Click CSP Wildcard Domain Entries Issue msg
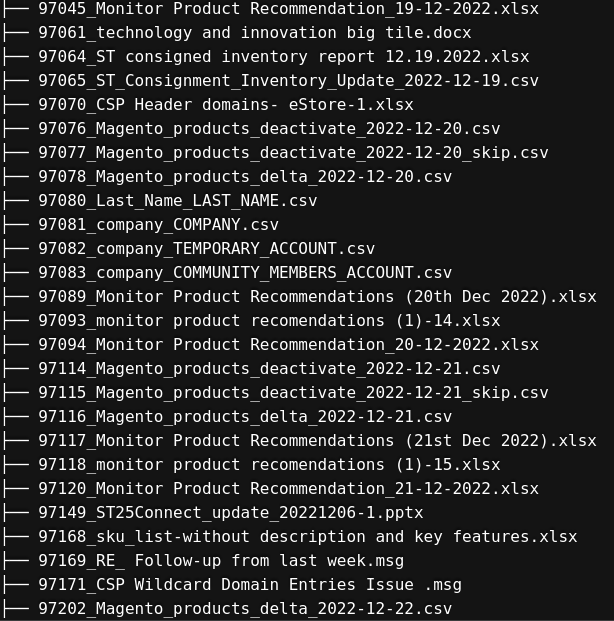The width and height of the screenshot is (614, 621). 249,584
